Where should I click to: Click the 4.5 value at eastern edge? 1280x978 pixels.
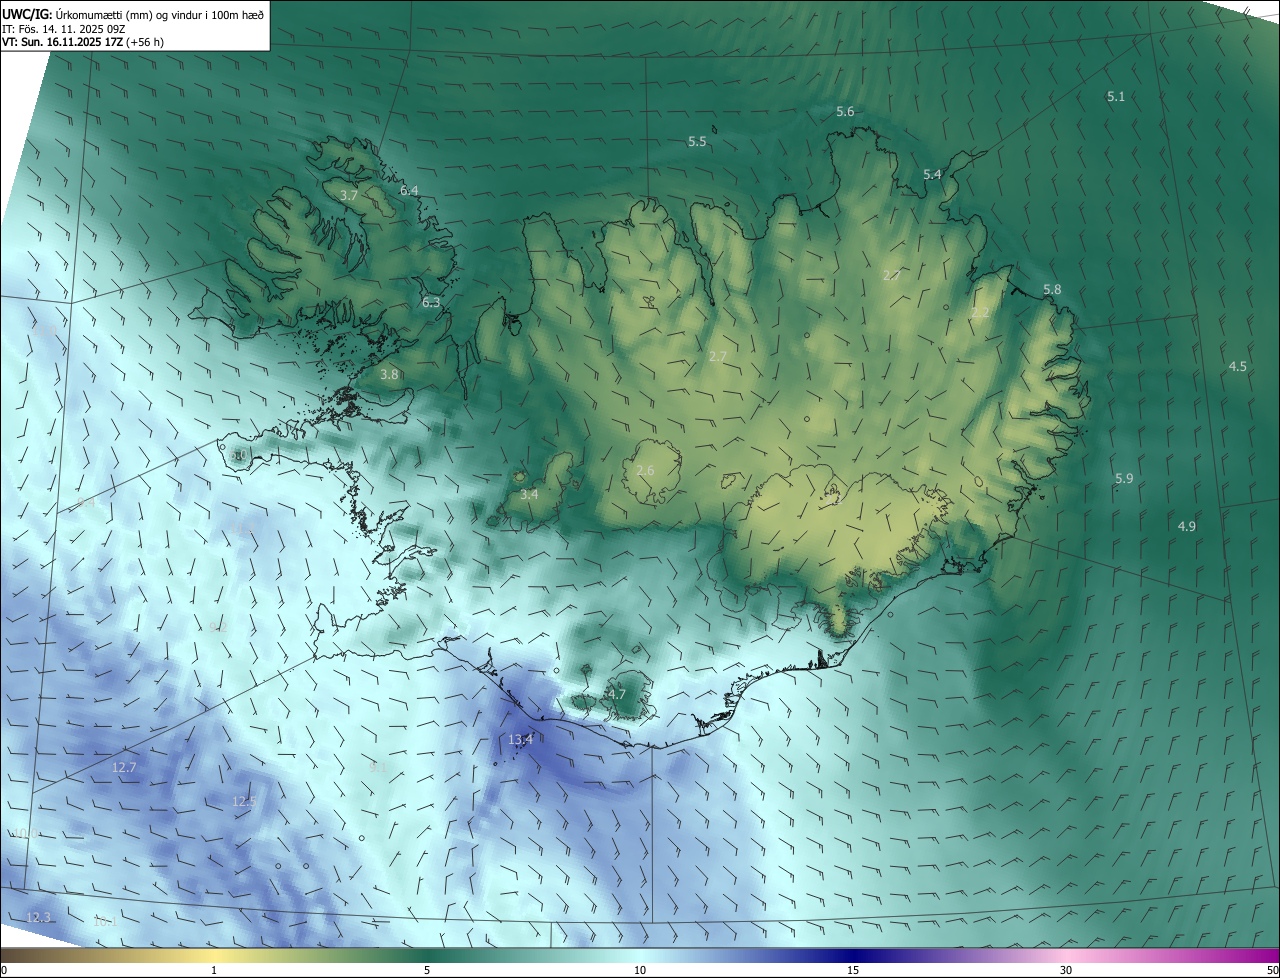[x=1237, y=367]
